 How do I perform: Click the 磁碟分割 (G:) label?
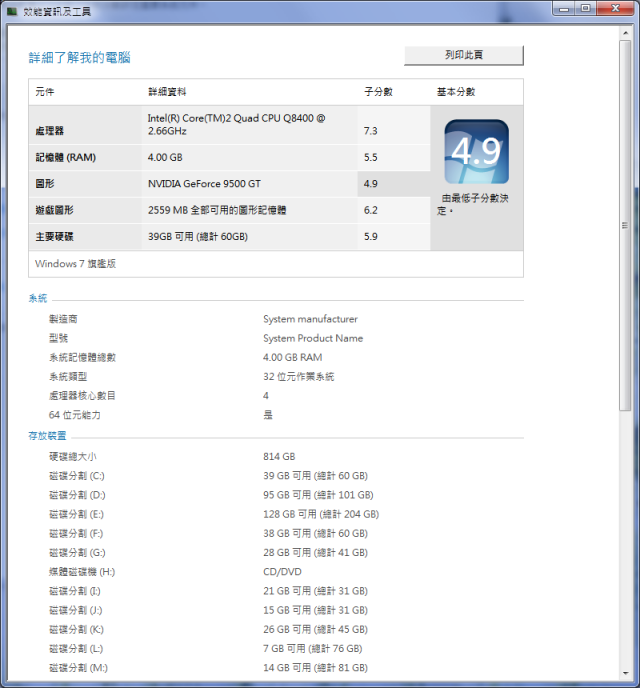pyautogui.click(x=77, y=552)
